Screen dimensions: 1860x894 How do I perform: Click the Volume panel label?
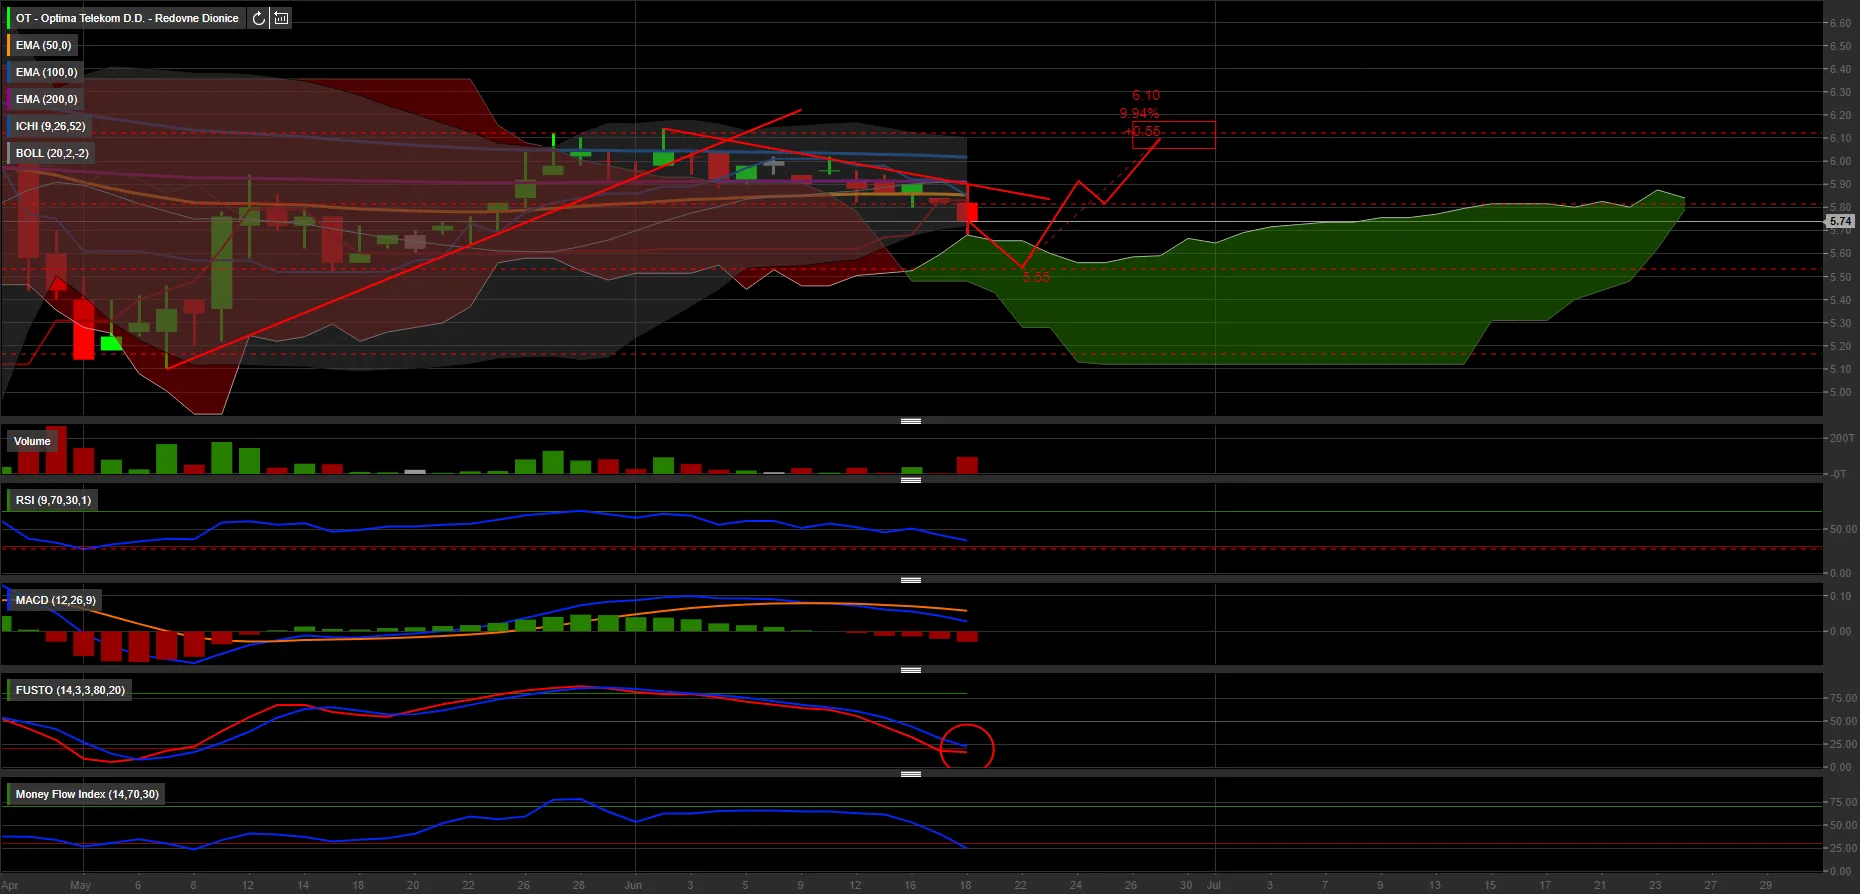point(32,441)
